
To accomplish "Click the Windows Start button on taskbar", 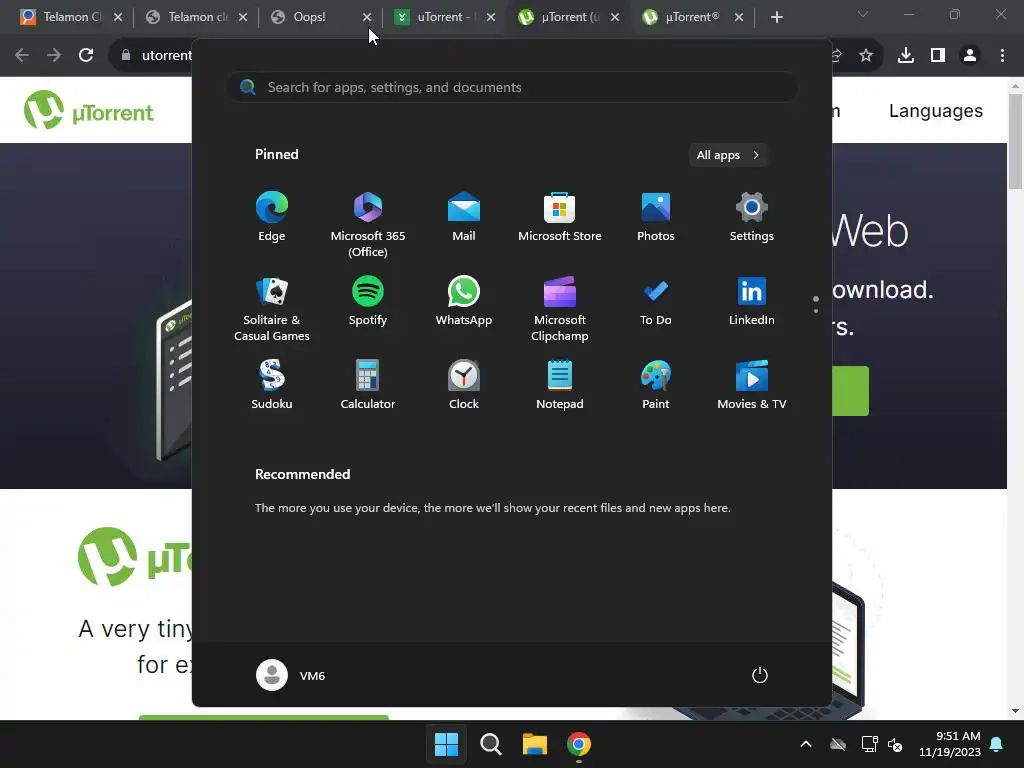I will (447, 744).
